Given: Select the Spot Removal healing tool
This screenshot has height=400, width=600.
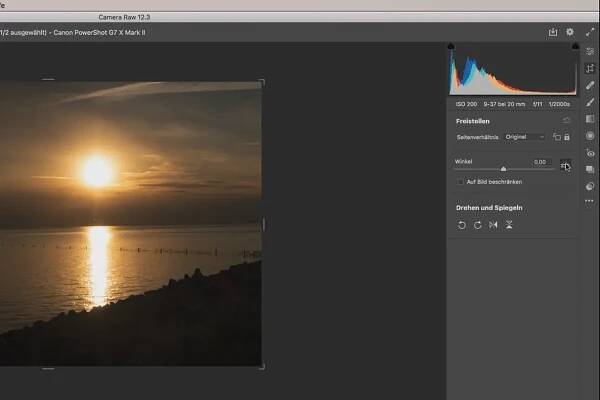Looking at the screenshot, I should click(x=590, y=85).
